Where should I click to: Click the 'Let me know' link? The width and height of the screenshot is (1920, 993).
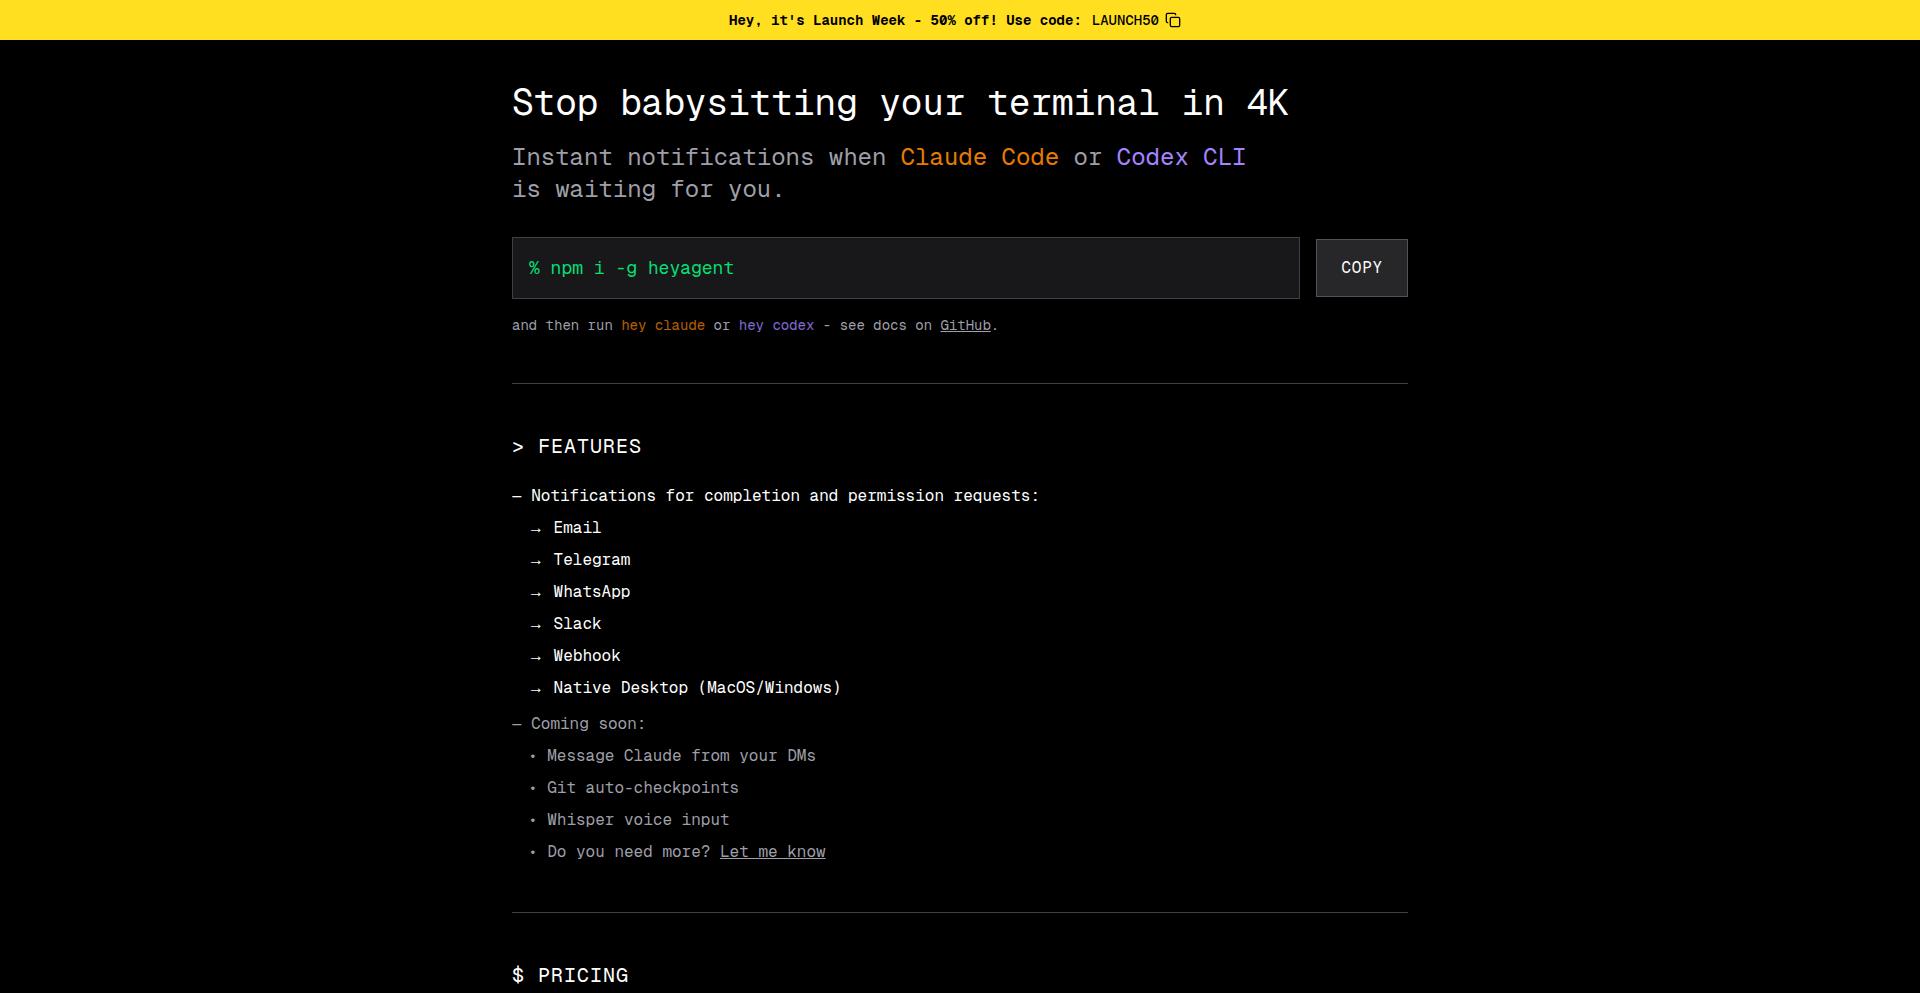tap(772, 852)
